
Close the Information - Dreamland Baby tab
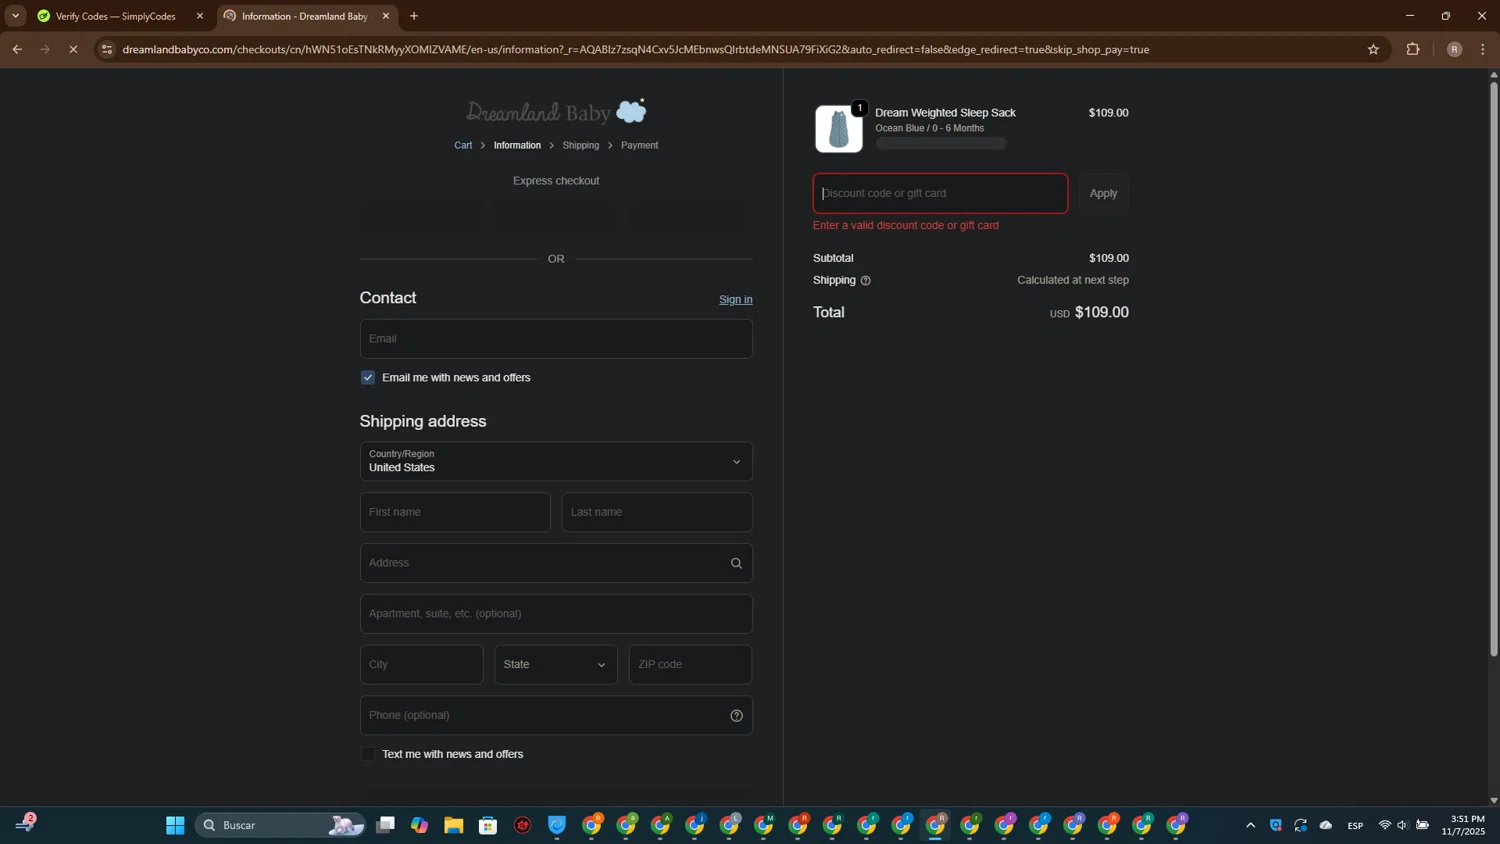[x=386, y=16]
